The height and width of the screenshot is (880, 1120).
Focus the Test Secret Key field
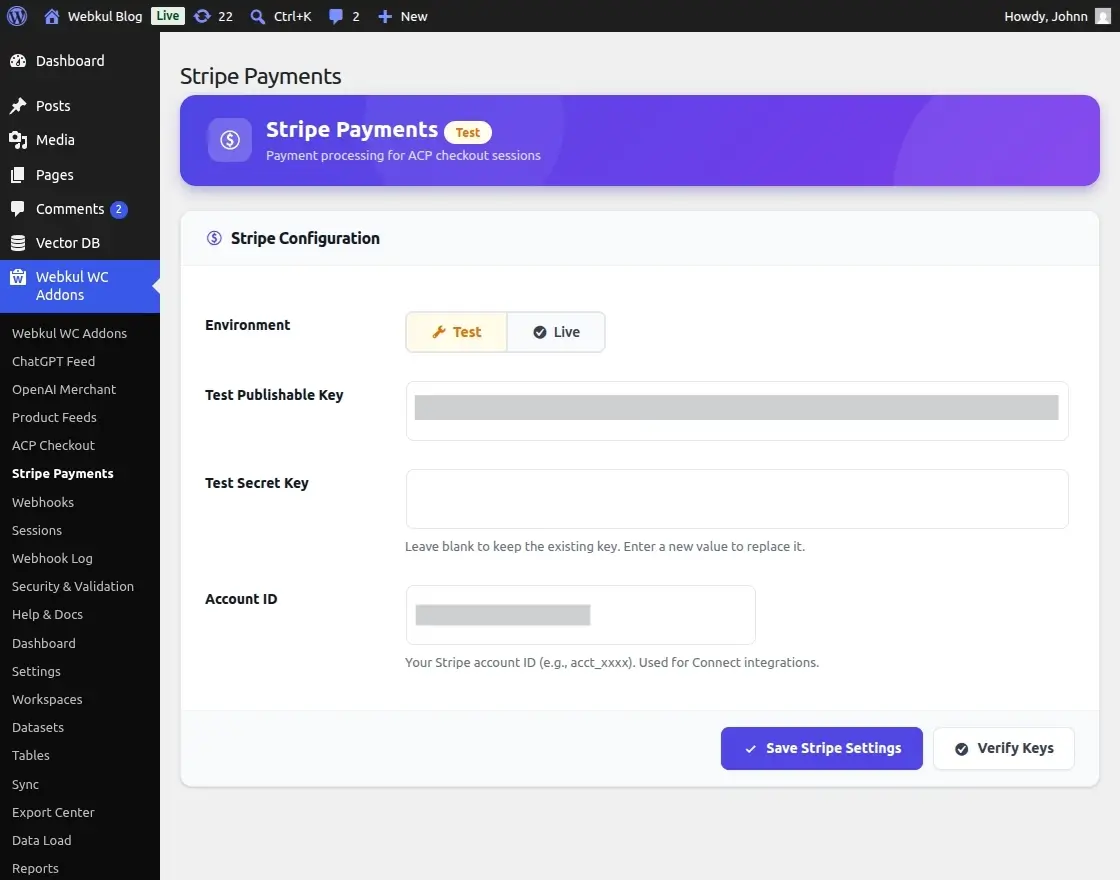click(x=737, y=499)
